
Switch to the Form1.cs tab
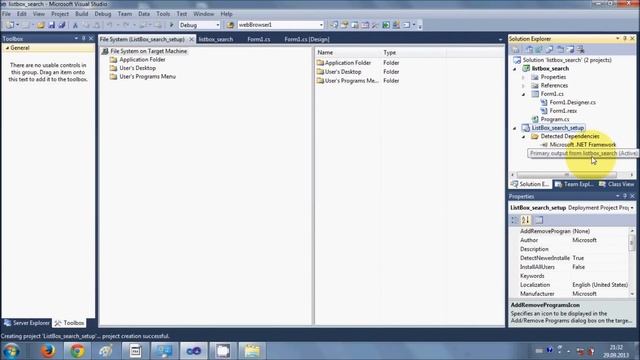point(259,40)
